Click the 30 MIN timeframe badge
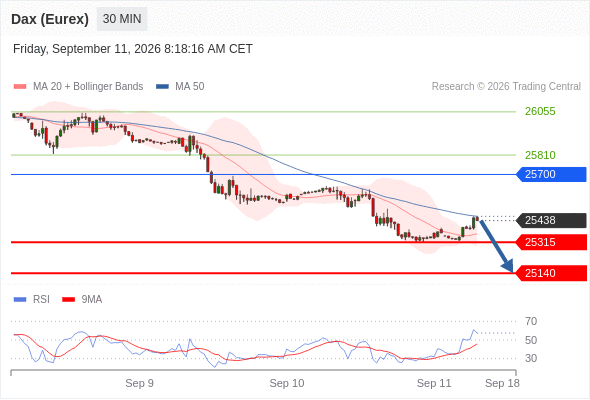The width and height of the screenshot is (590, 400). (122, 19)
